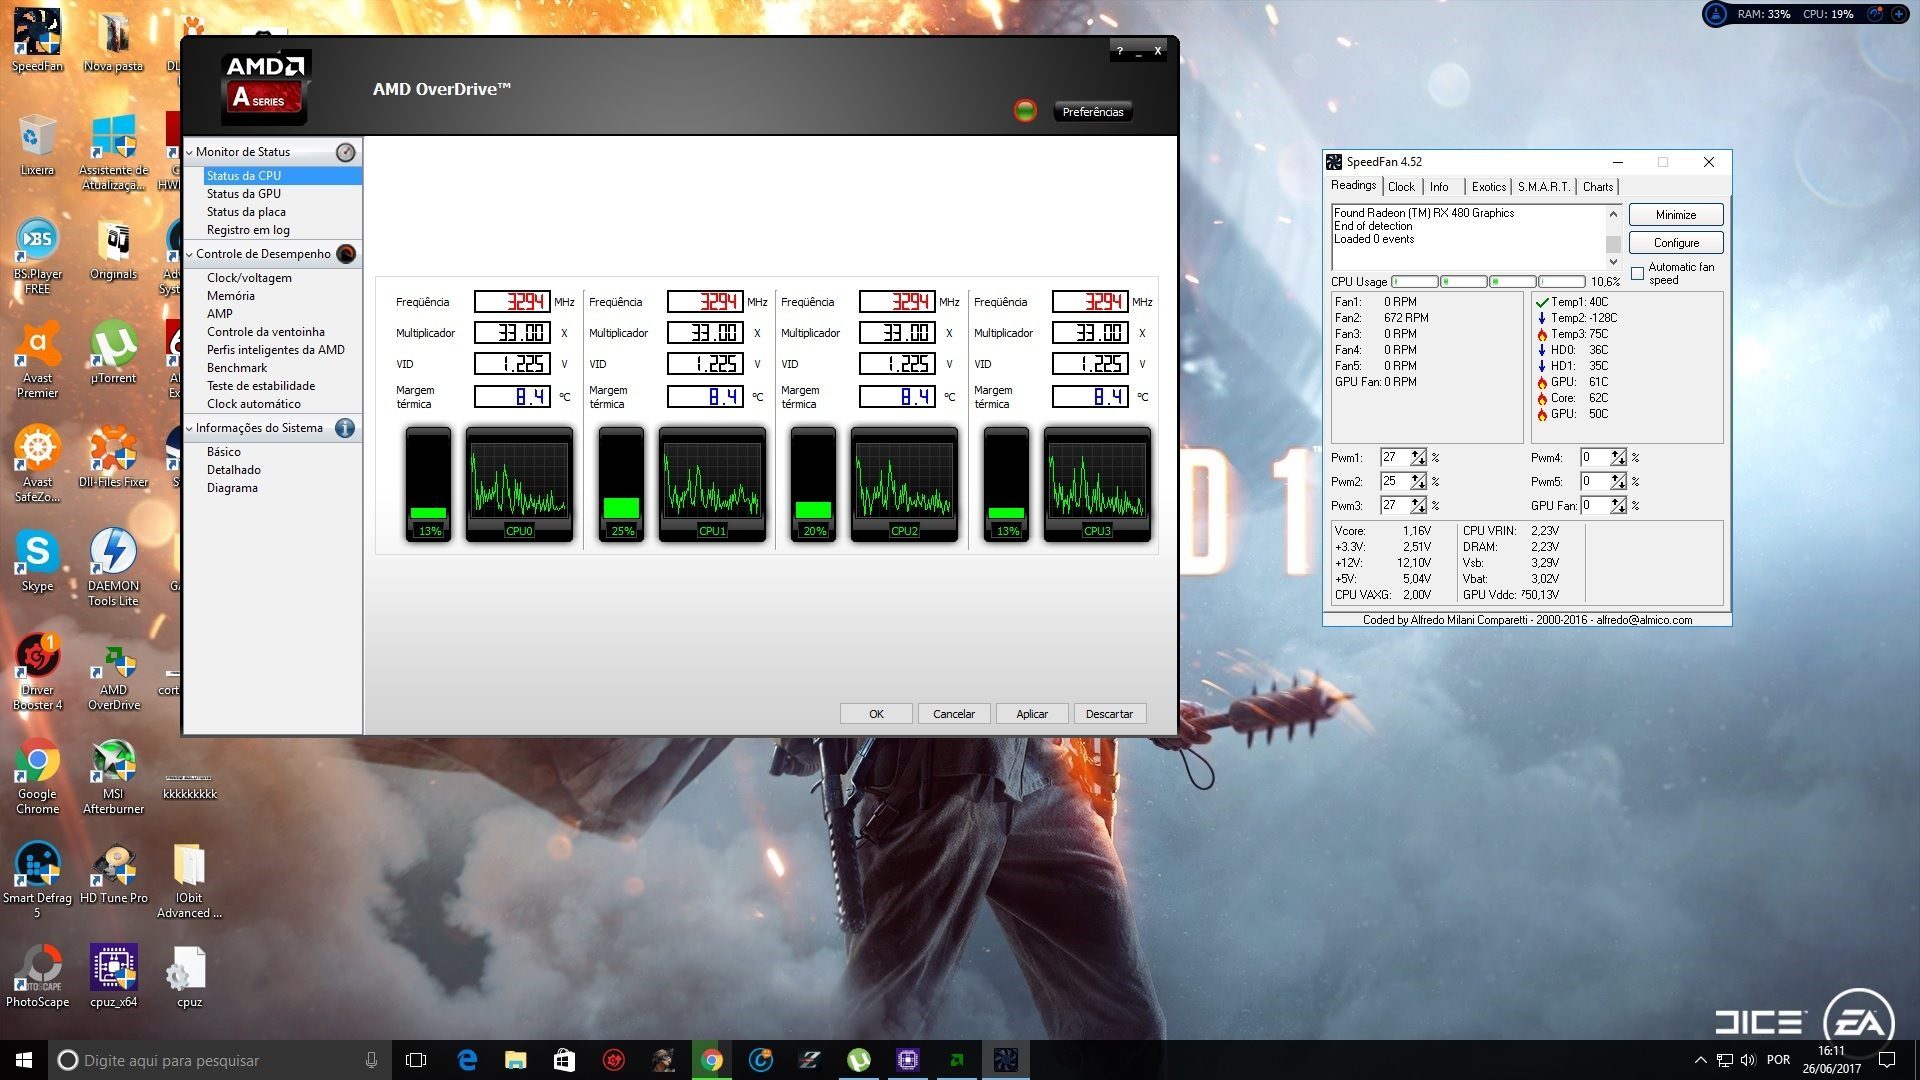Adjust Pwm4 value stepper
This screenshot has height=1080, width=1920.
(1618, 458)
